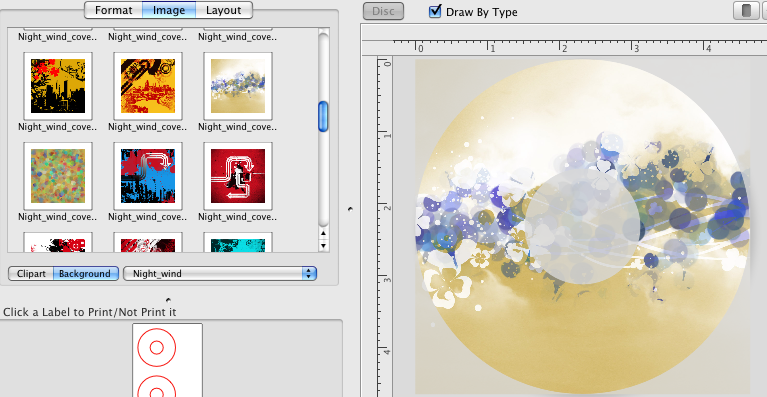Click the Disc button
This screenshot has height=397, width=767.
(x=384, y=11)
